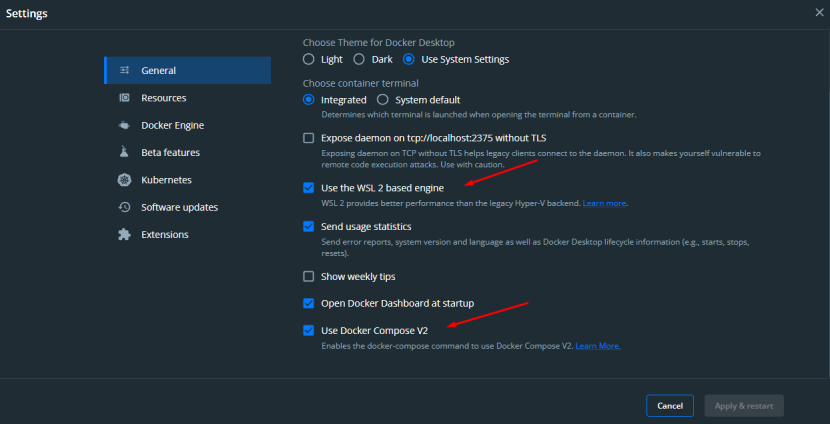Image resolution: width=830 pixels, height=424 pixels.
Task: Click the Cancel button
Action: 670,406
